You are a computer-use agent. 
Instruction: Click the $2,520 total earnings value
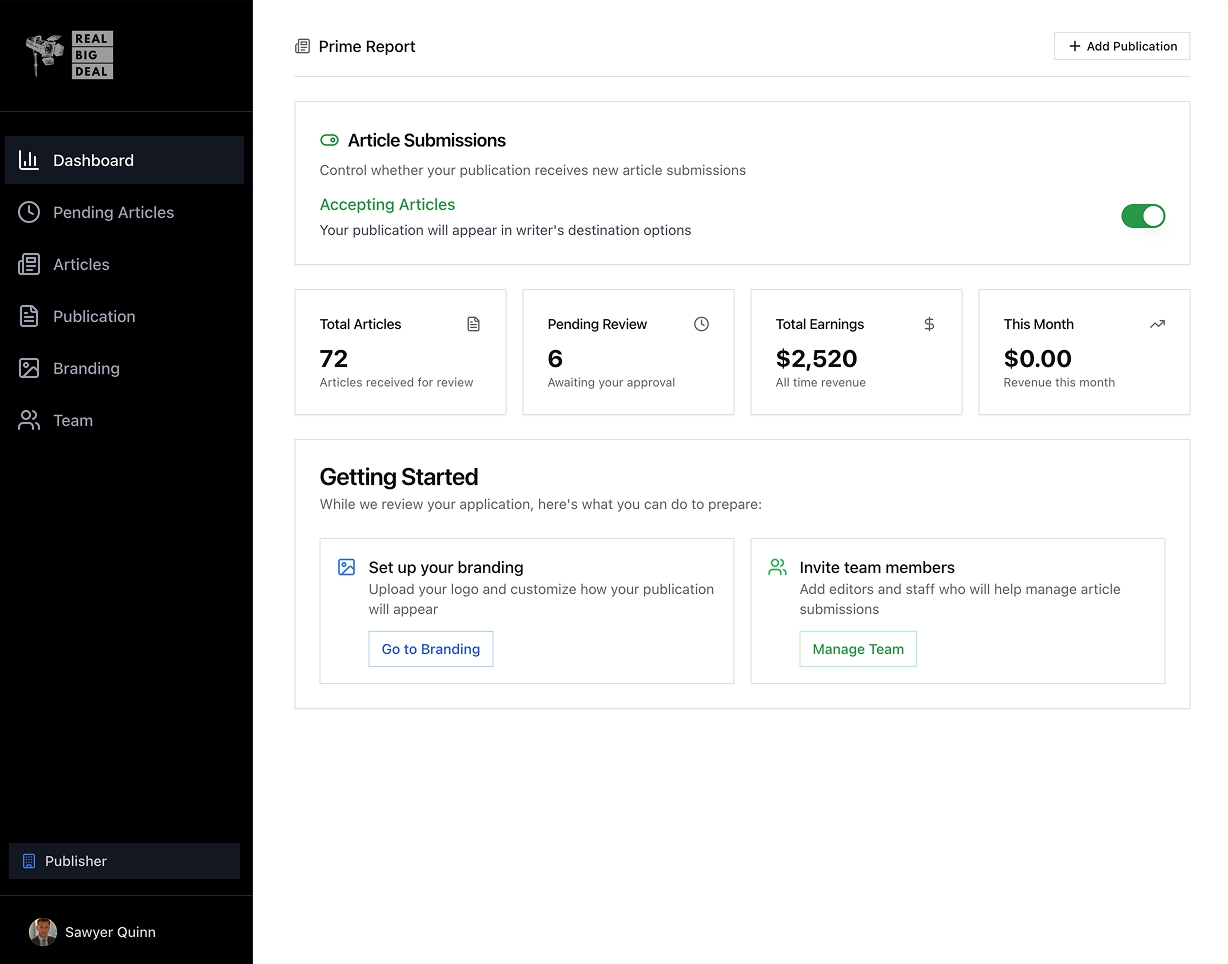817,358
